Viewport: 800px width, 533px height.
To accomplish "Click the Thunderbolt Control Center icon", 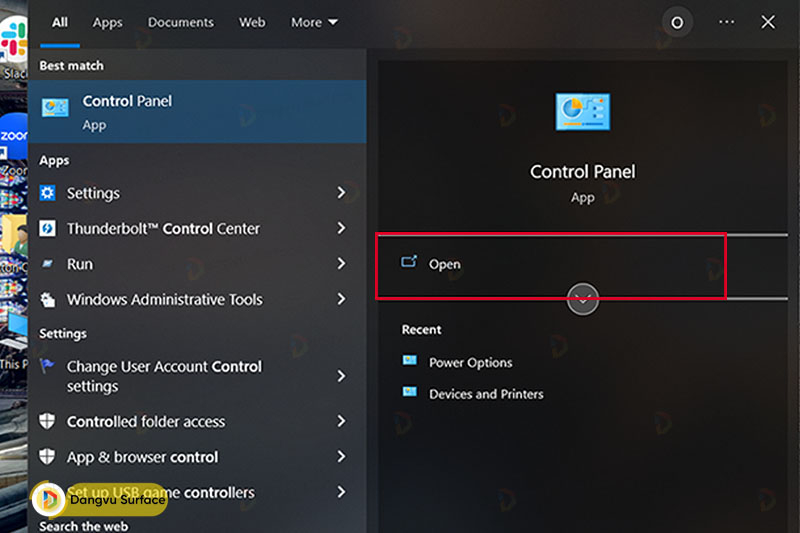I will pyautogui.click(x=47, y=229).
